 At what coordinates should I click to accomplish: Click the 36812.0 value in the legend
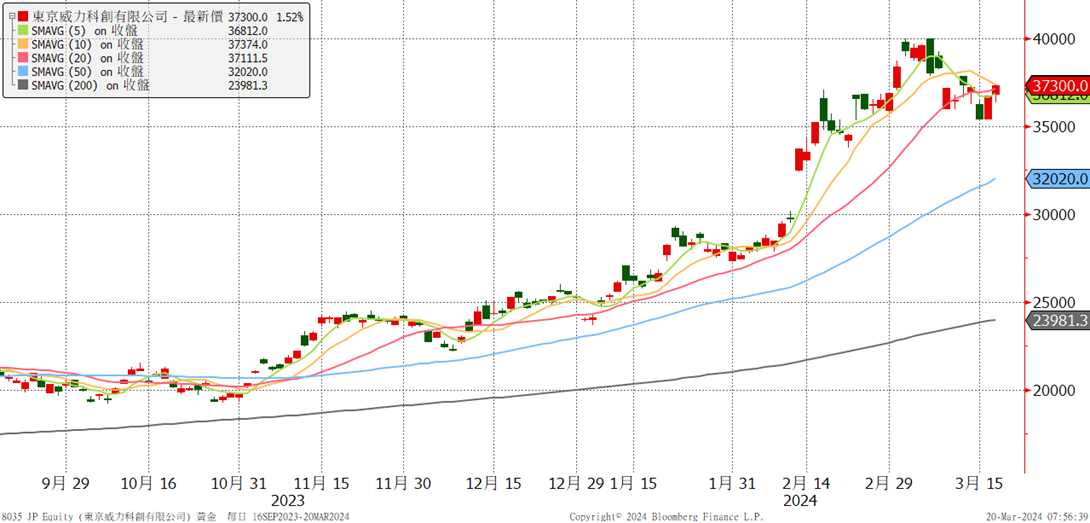248,31
